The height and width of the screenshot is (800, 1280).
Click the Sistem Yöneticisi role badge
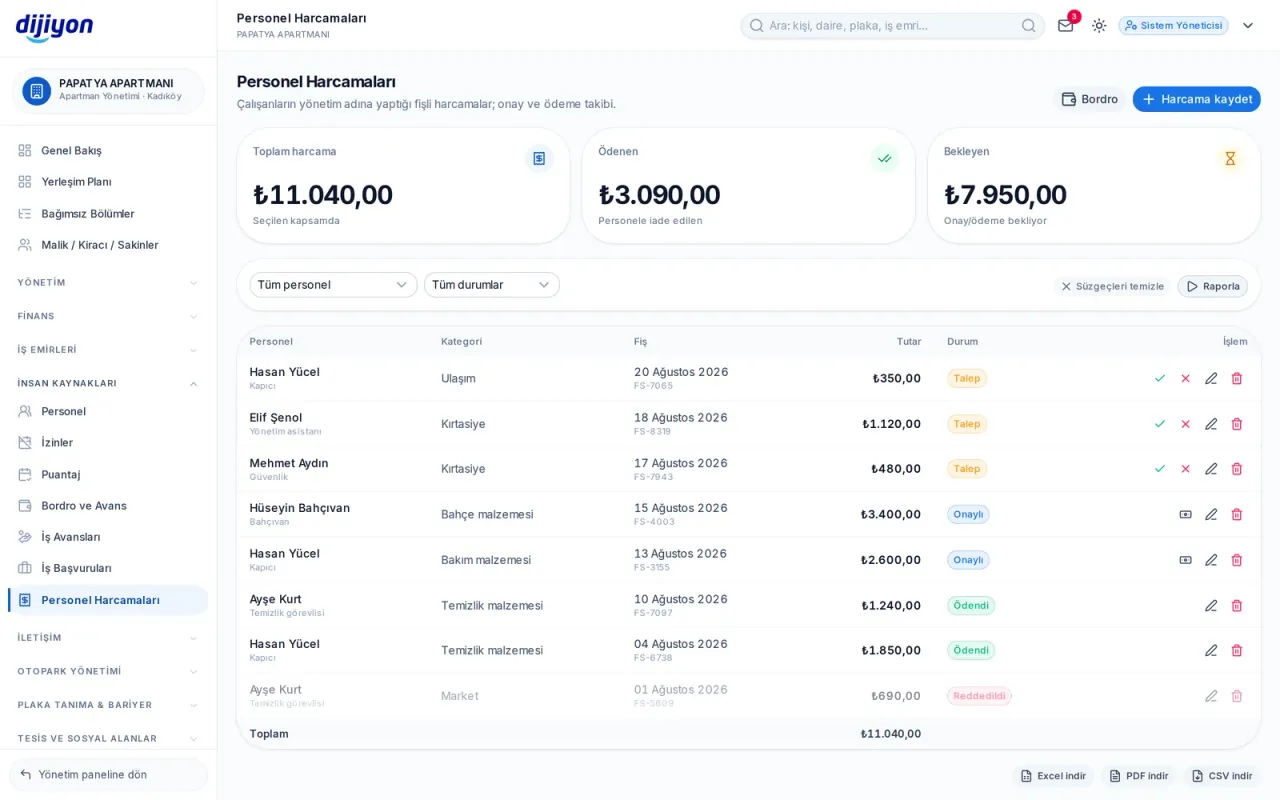point(1173,25)
